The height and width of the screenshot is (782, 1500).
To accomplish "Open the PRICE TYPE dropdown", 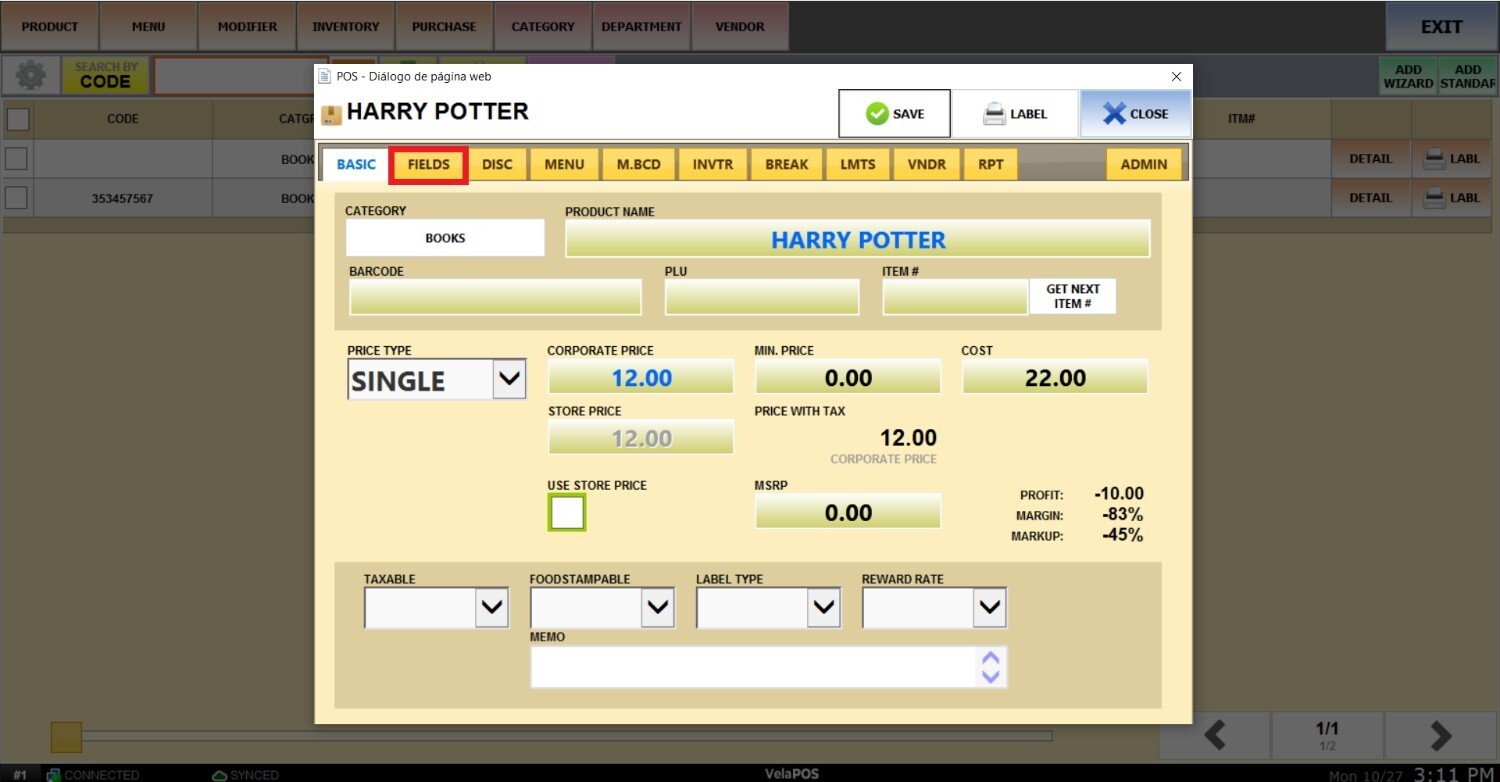I will (x=509, y=380).
